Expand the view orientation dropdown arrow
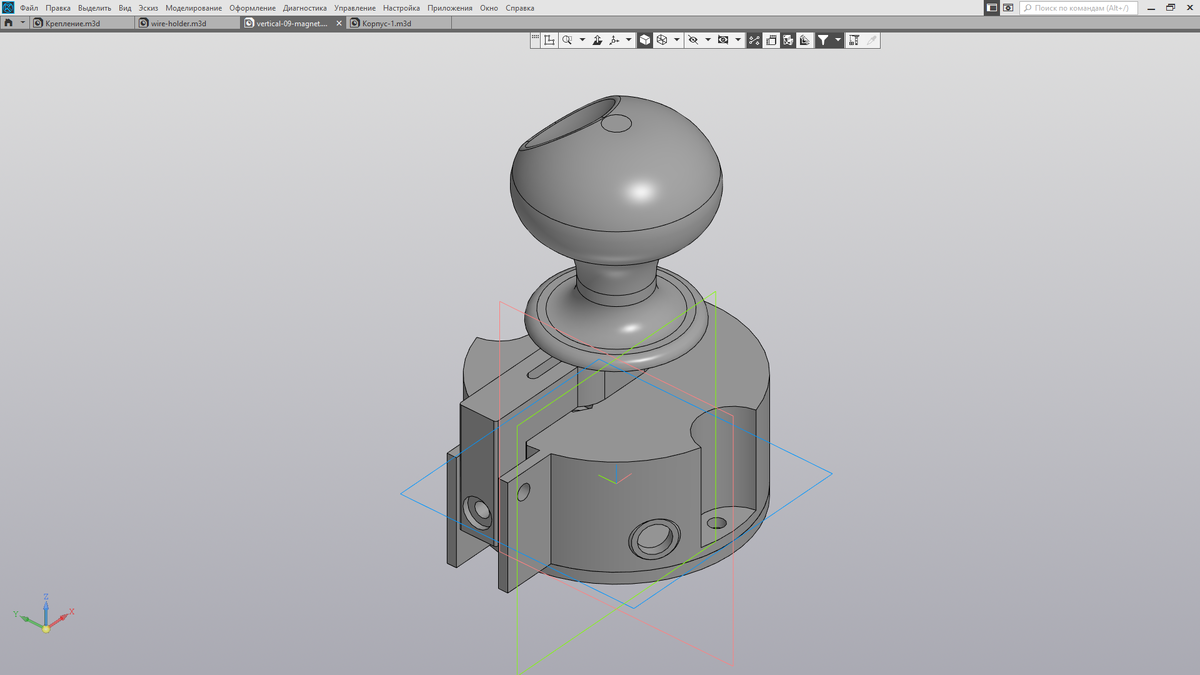This screenshot has width=1200, height=675. pyautogui.click(x=628, y=40)
